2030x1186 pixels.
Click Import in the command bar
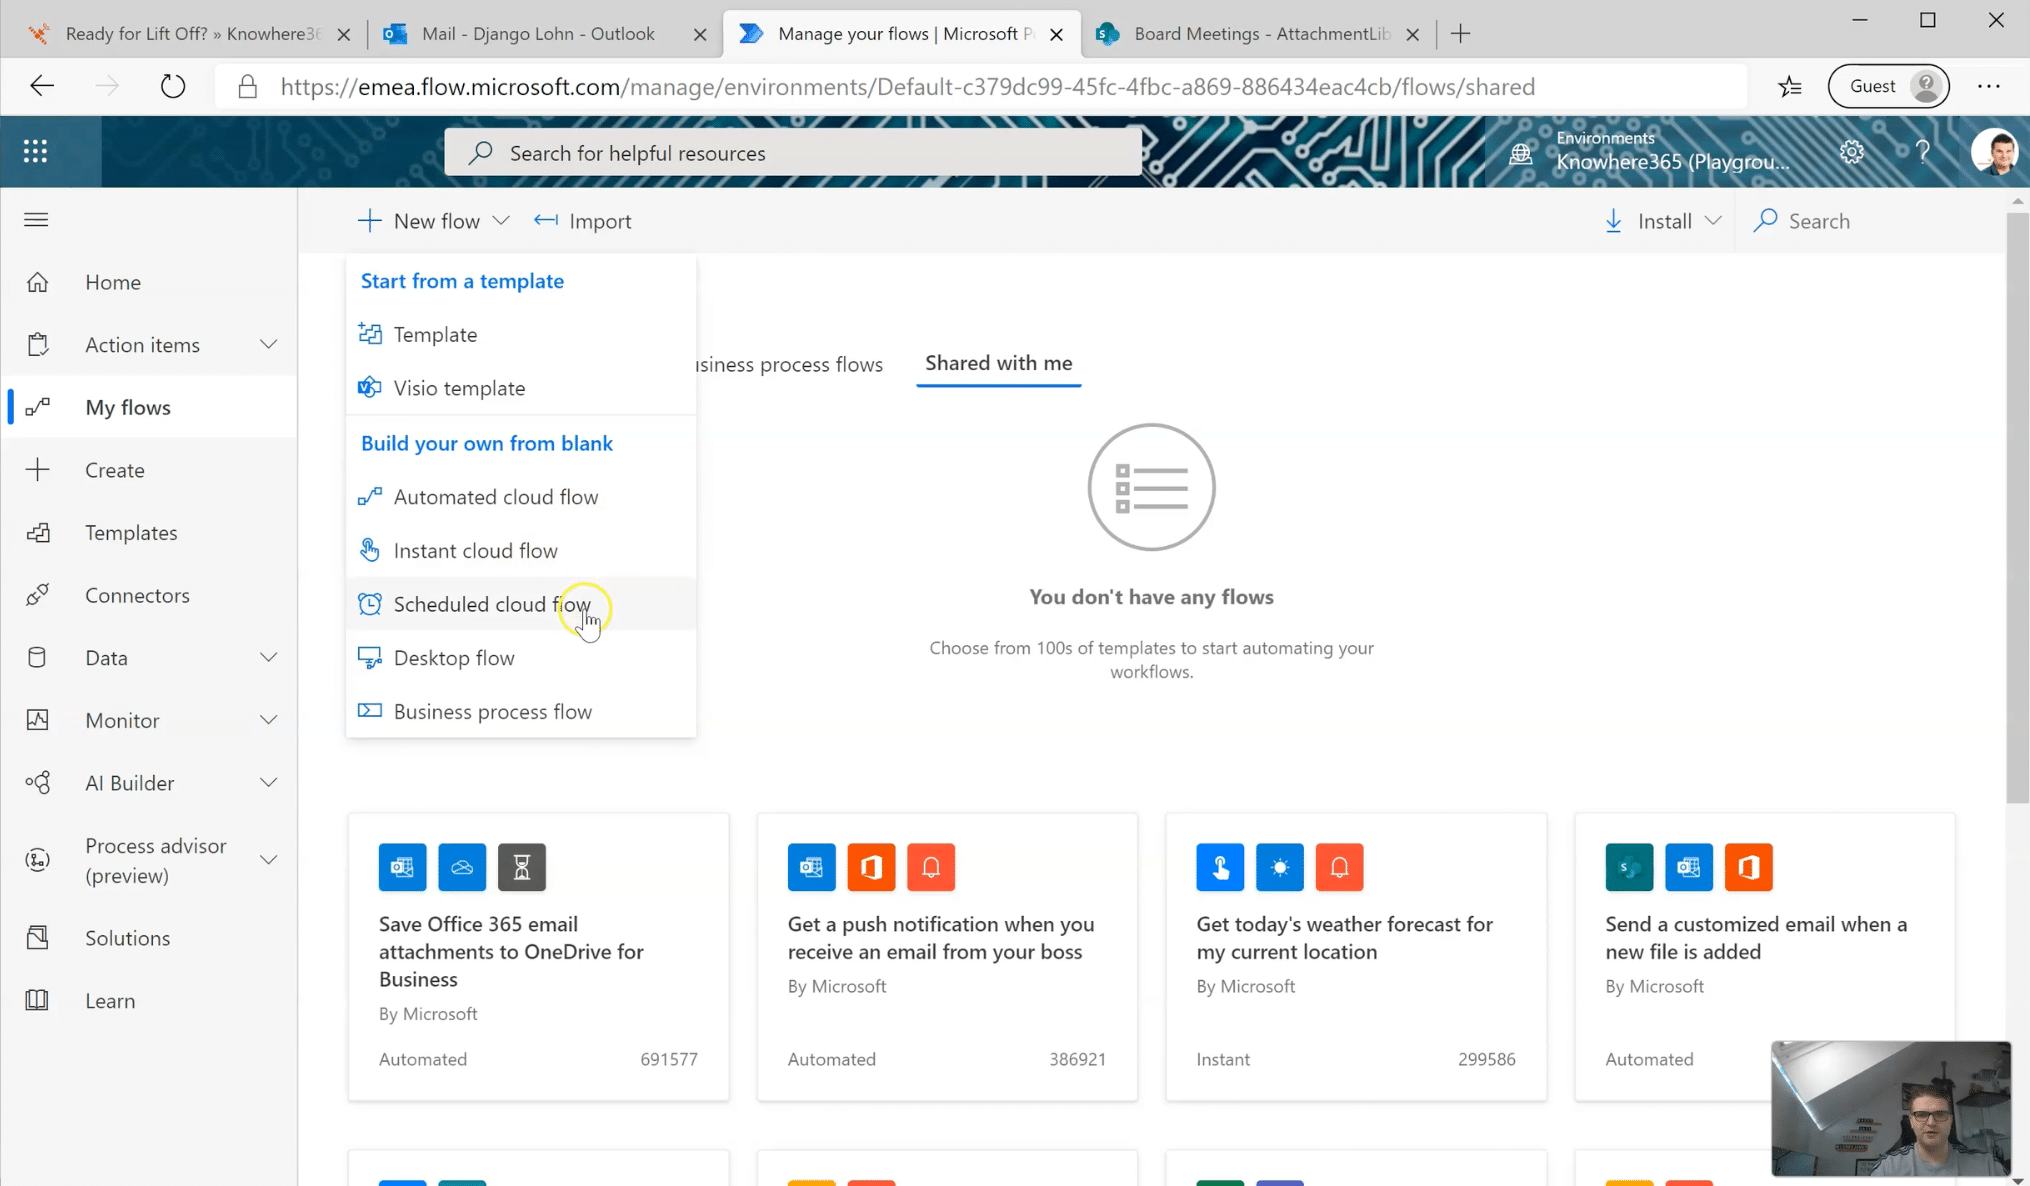point(583,221)
